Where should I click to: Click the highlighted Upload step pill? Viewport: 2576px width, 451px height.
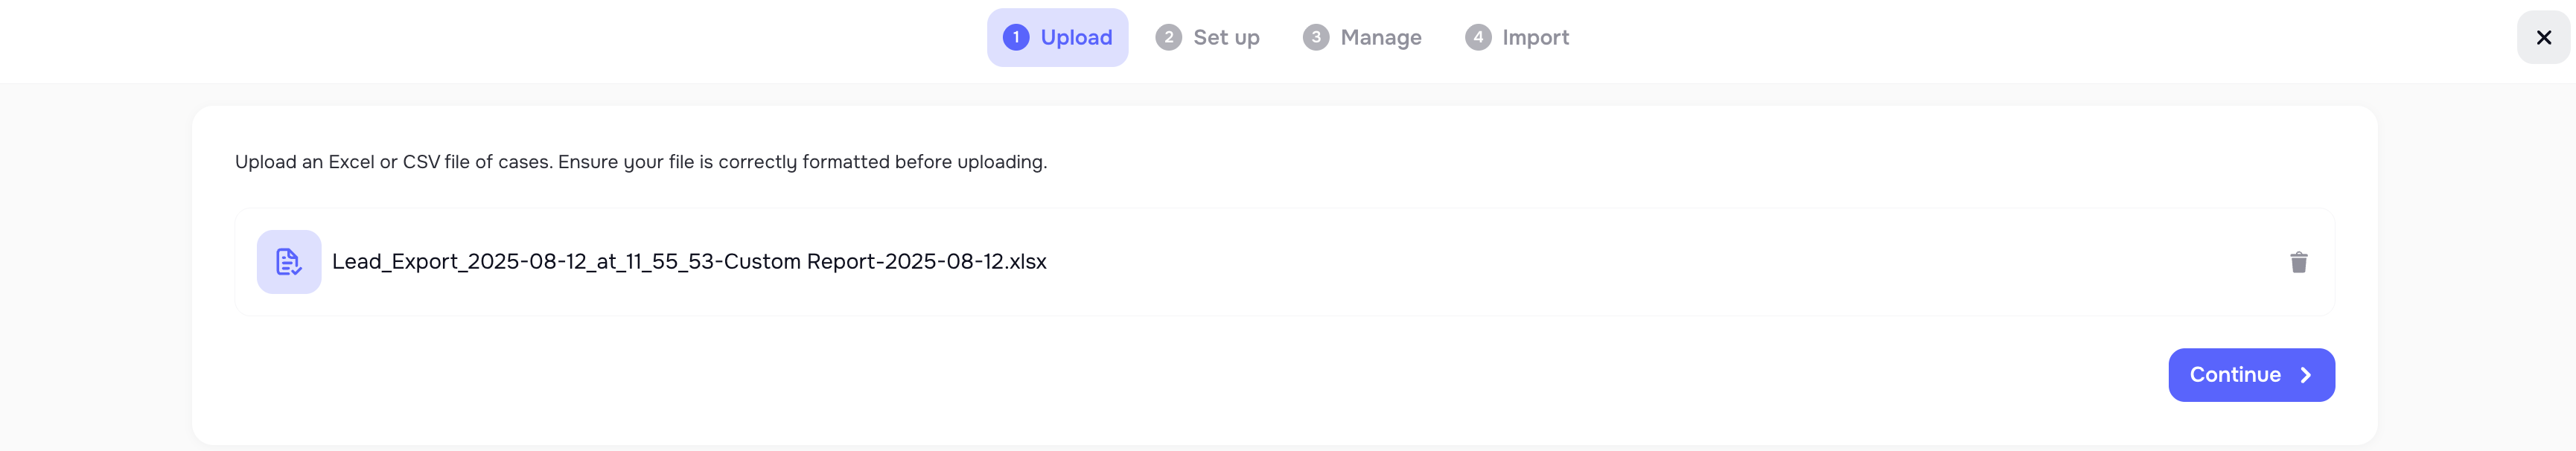click(x=1057, y=37)
